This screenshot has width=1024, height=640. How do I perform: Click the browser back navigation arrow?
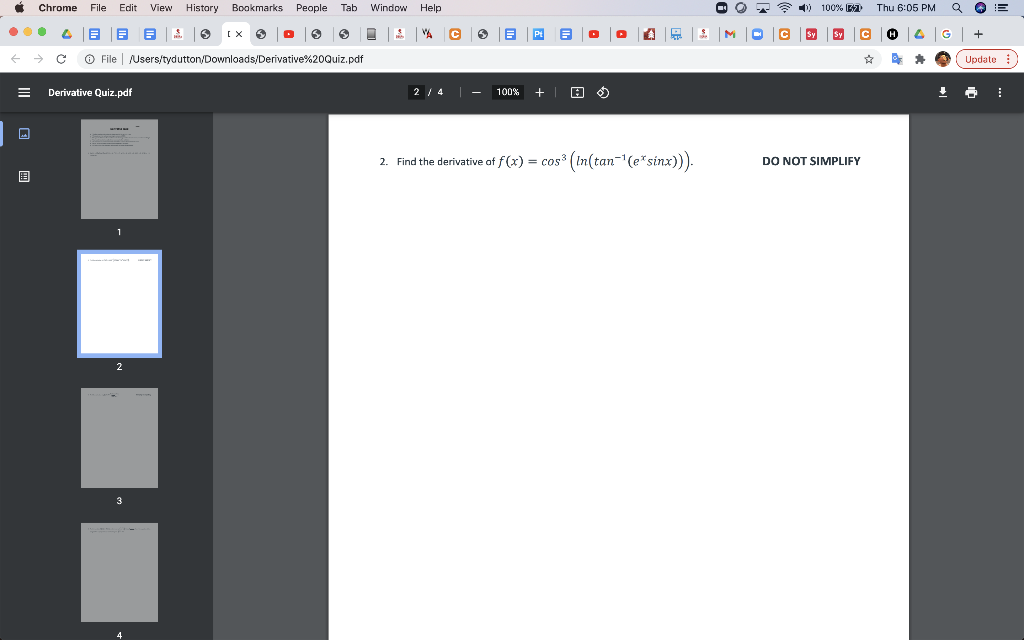click(x=17, y=58)
